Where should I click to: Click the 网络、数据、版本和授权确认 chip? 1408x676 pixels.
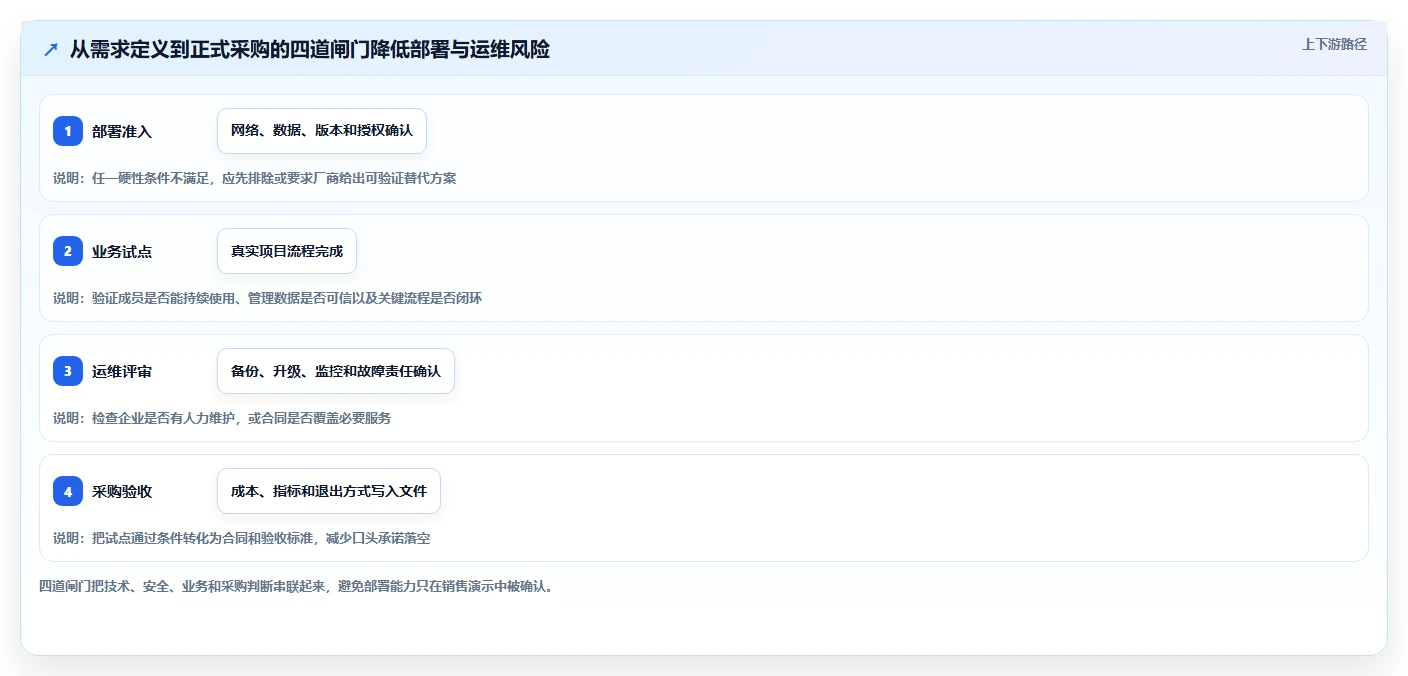tap(322, 131)
